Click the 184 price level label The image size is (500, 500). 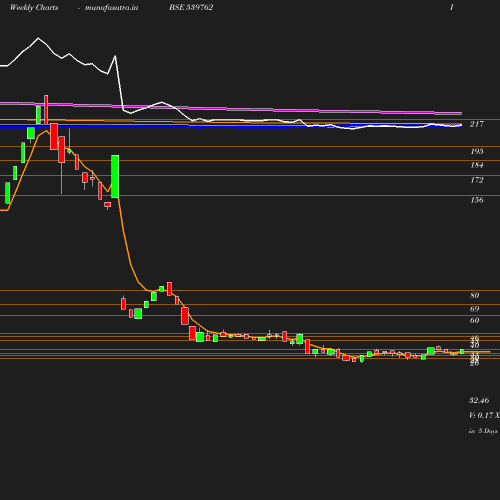[x=477, y=165]
